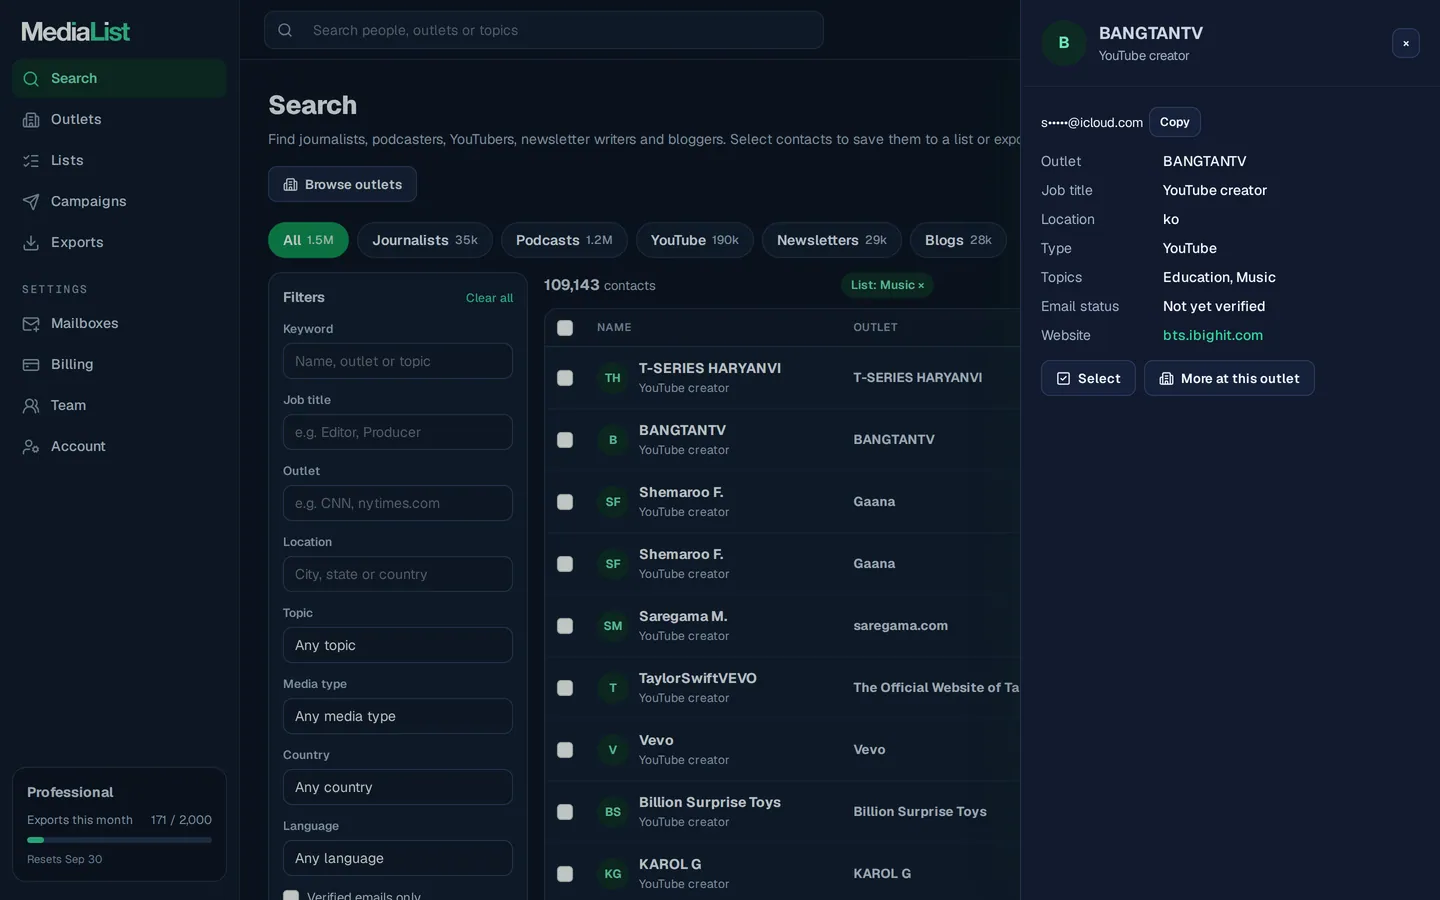Open the Exports page
The height and width of the screenshot is (900, 1440).
(x=119, y=242)
